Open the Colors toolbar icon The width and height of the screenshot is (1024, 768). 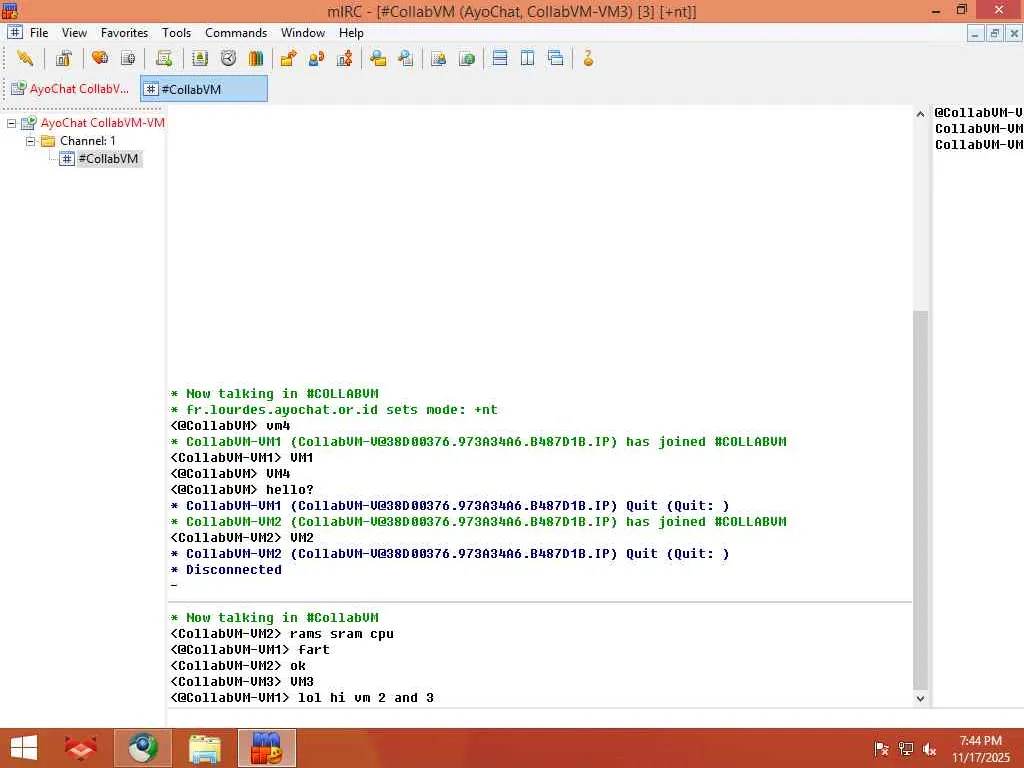tap(256, 58)
